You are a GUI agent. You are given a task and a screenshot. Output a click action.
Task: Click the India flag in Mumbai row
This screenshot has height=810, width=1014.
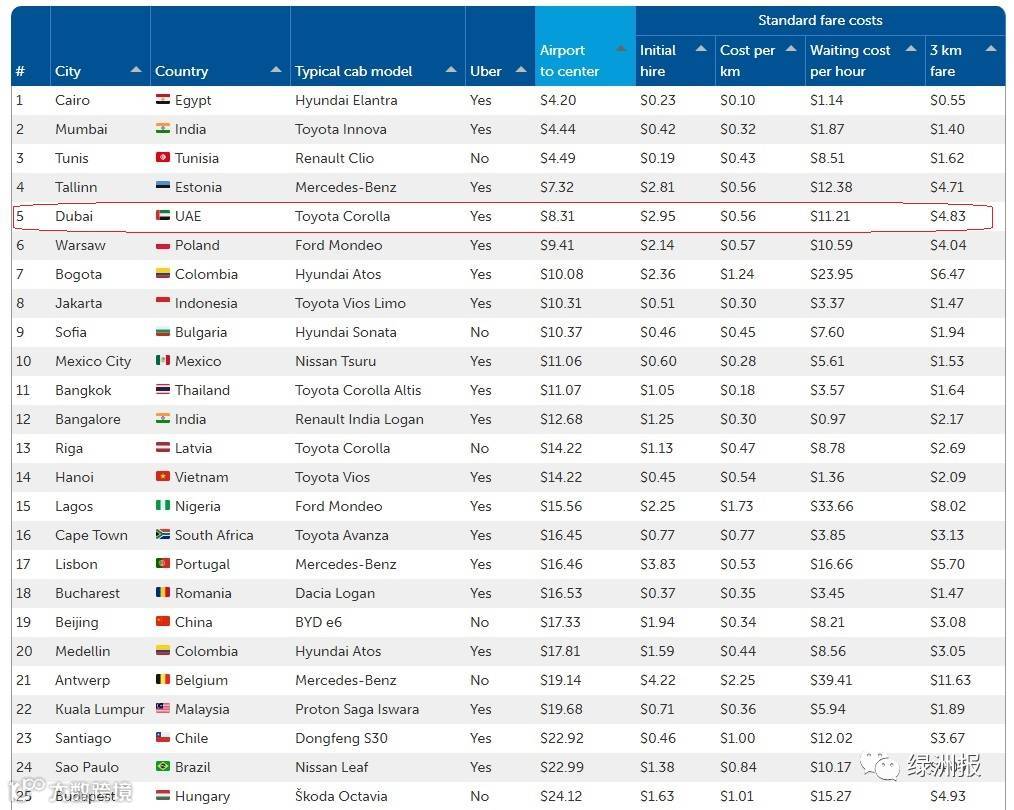pyautogui.click(x=163, y=129)
